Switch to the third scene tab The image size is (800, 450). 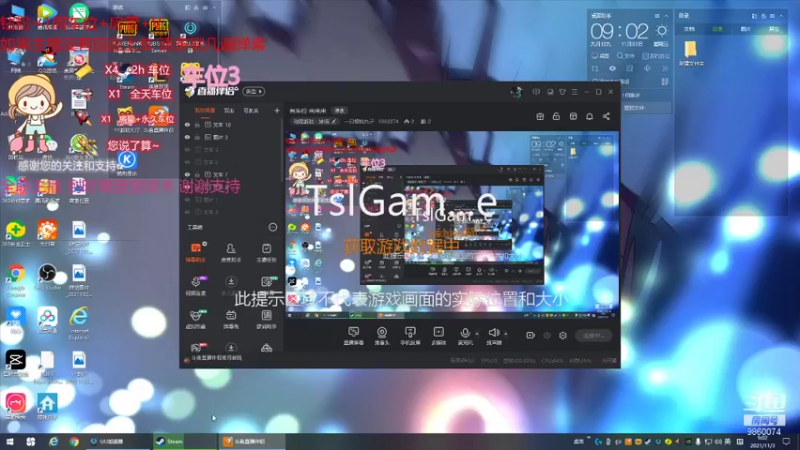(251, 110)
